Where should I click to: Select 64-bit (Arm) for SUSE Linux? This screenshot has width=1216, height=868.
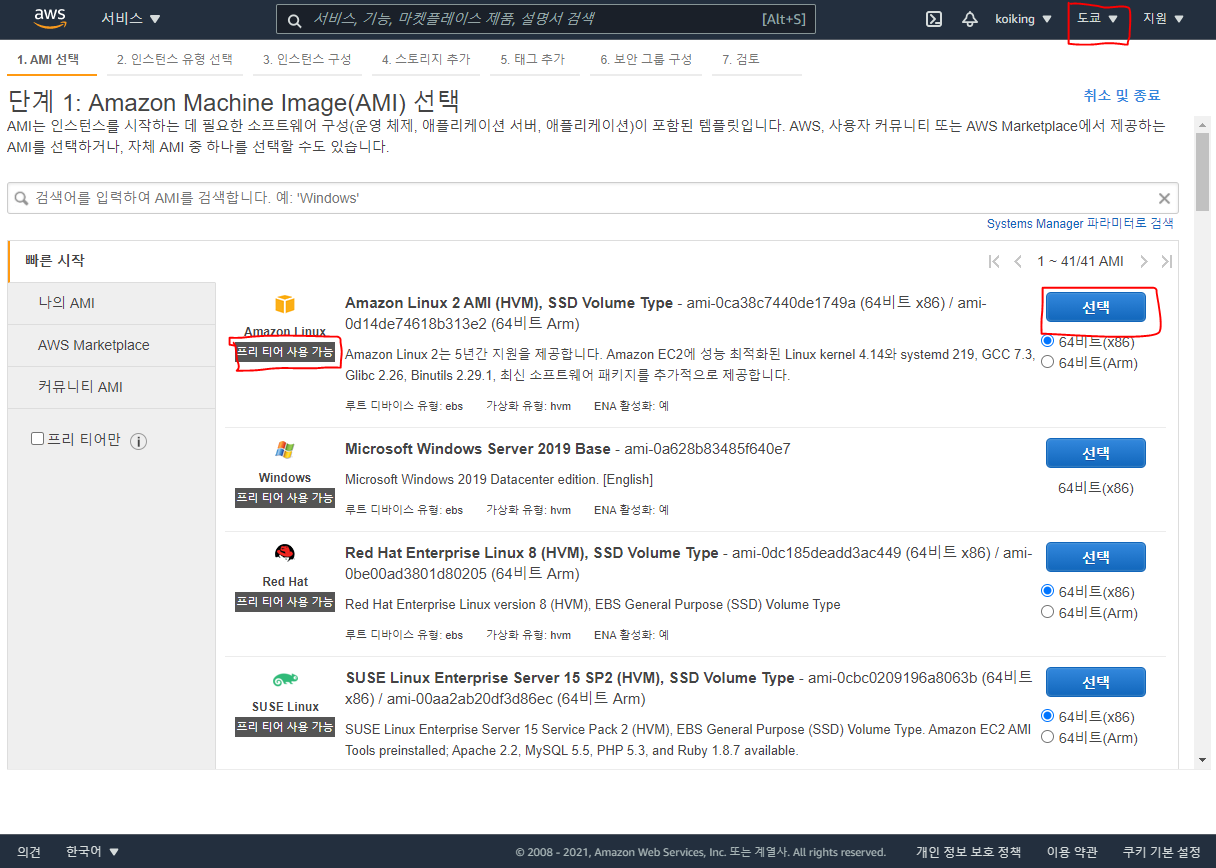[1048, 737]
